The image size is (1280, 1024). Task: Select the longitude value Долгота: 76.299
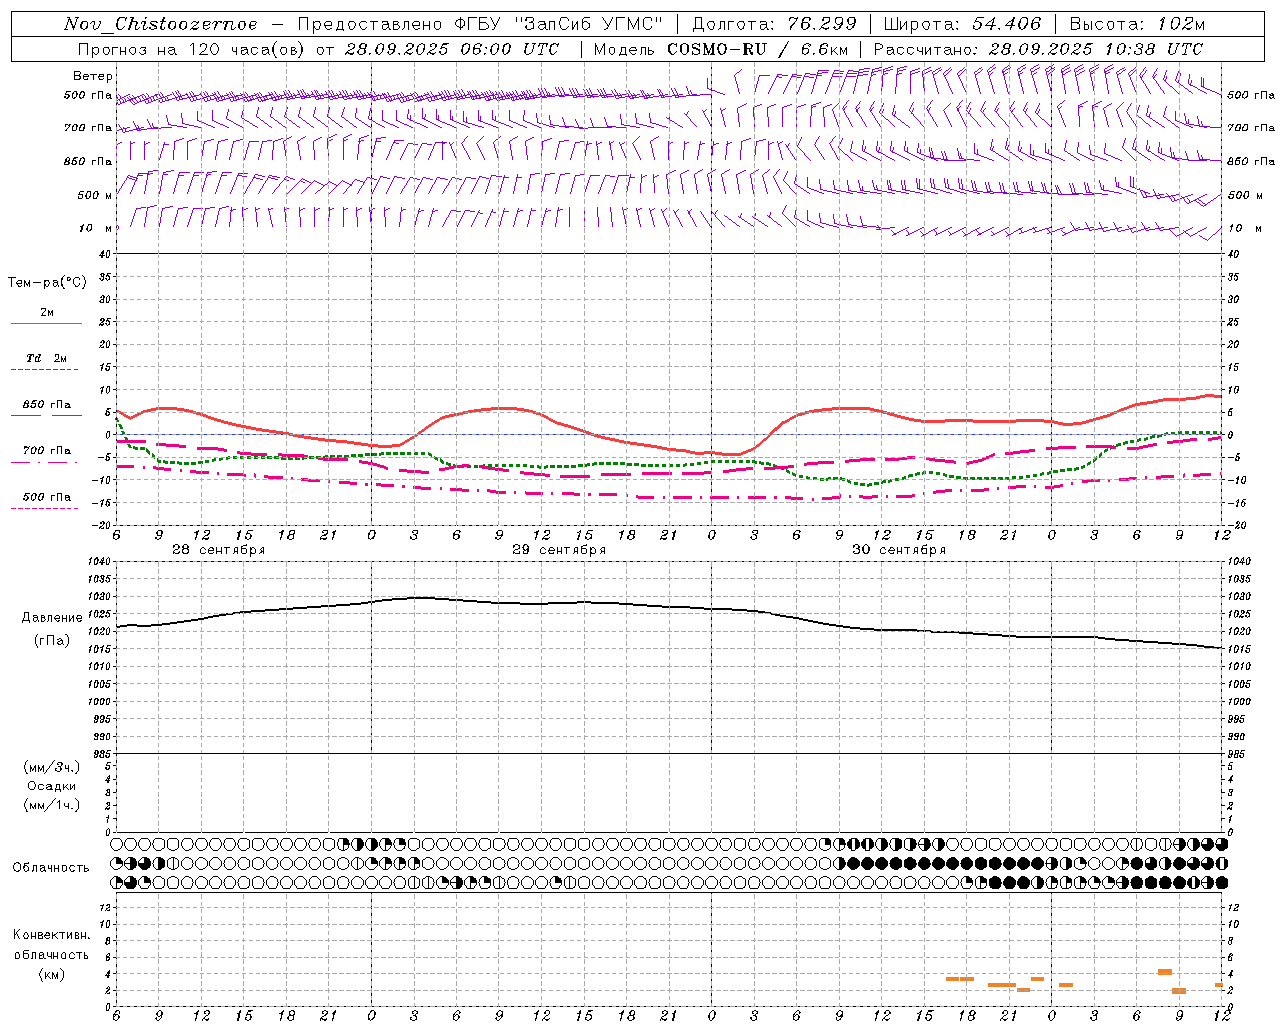pyautogui.click(x=775, y=24)
